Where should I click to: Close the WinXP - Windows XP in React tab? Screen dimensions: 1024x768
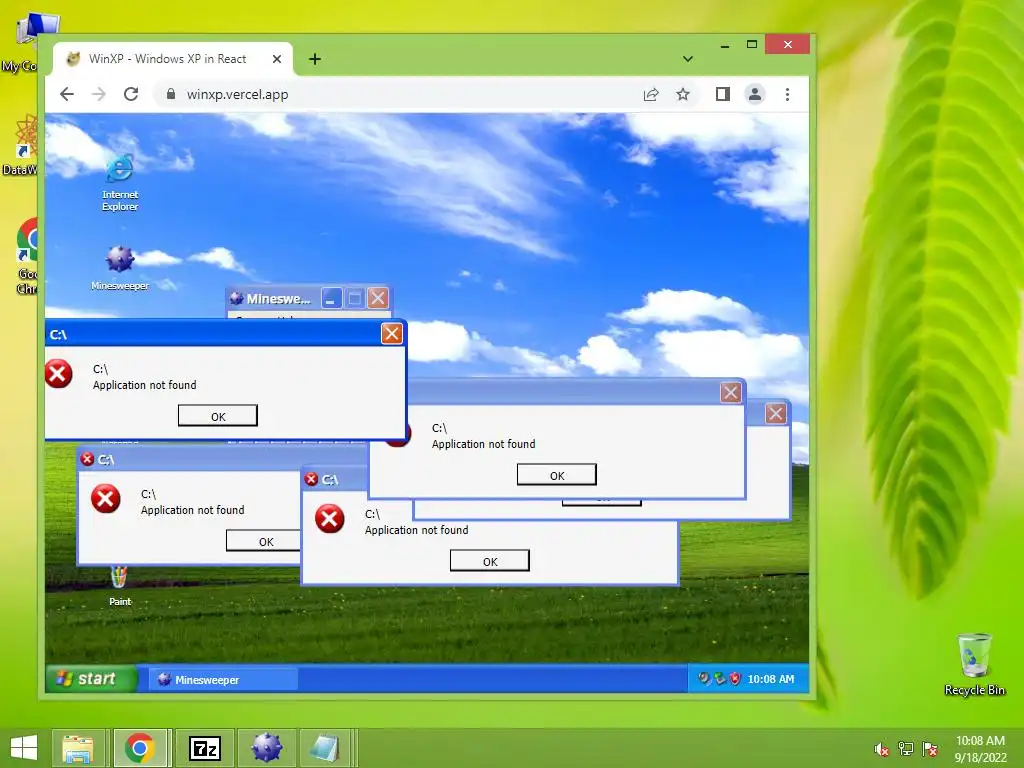[277, 59]
